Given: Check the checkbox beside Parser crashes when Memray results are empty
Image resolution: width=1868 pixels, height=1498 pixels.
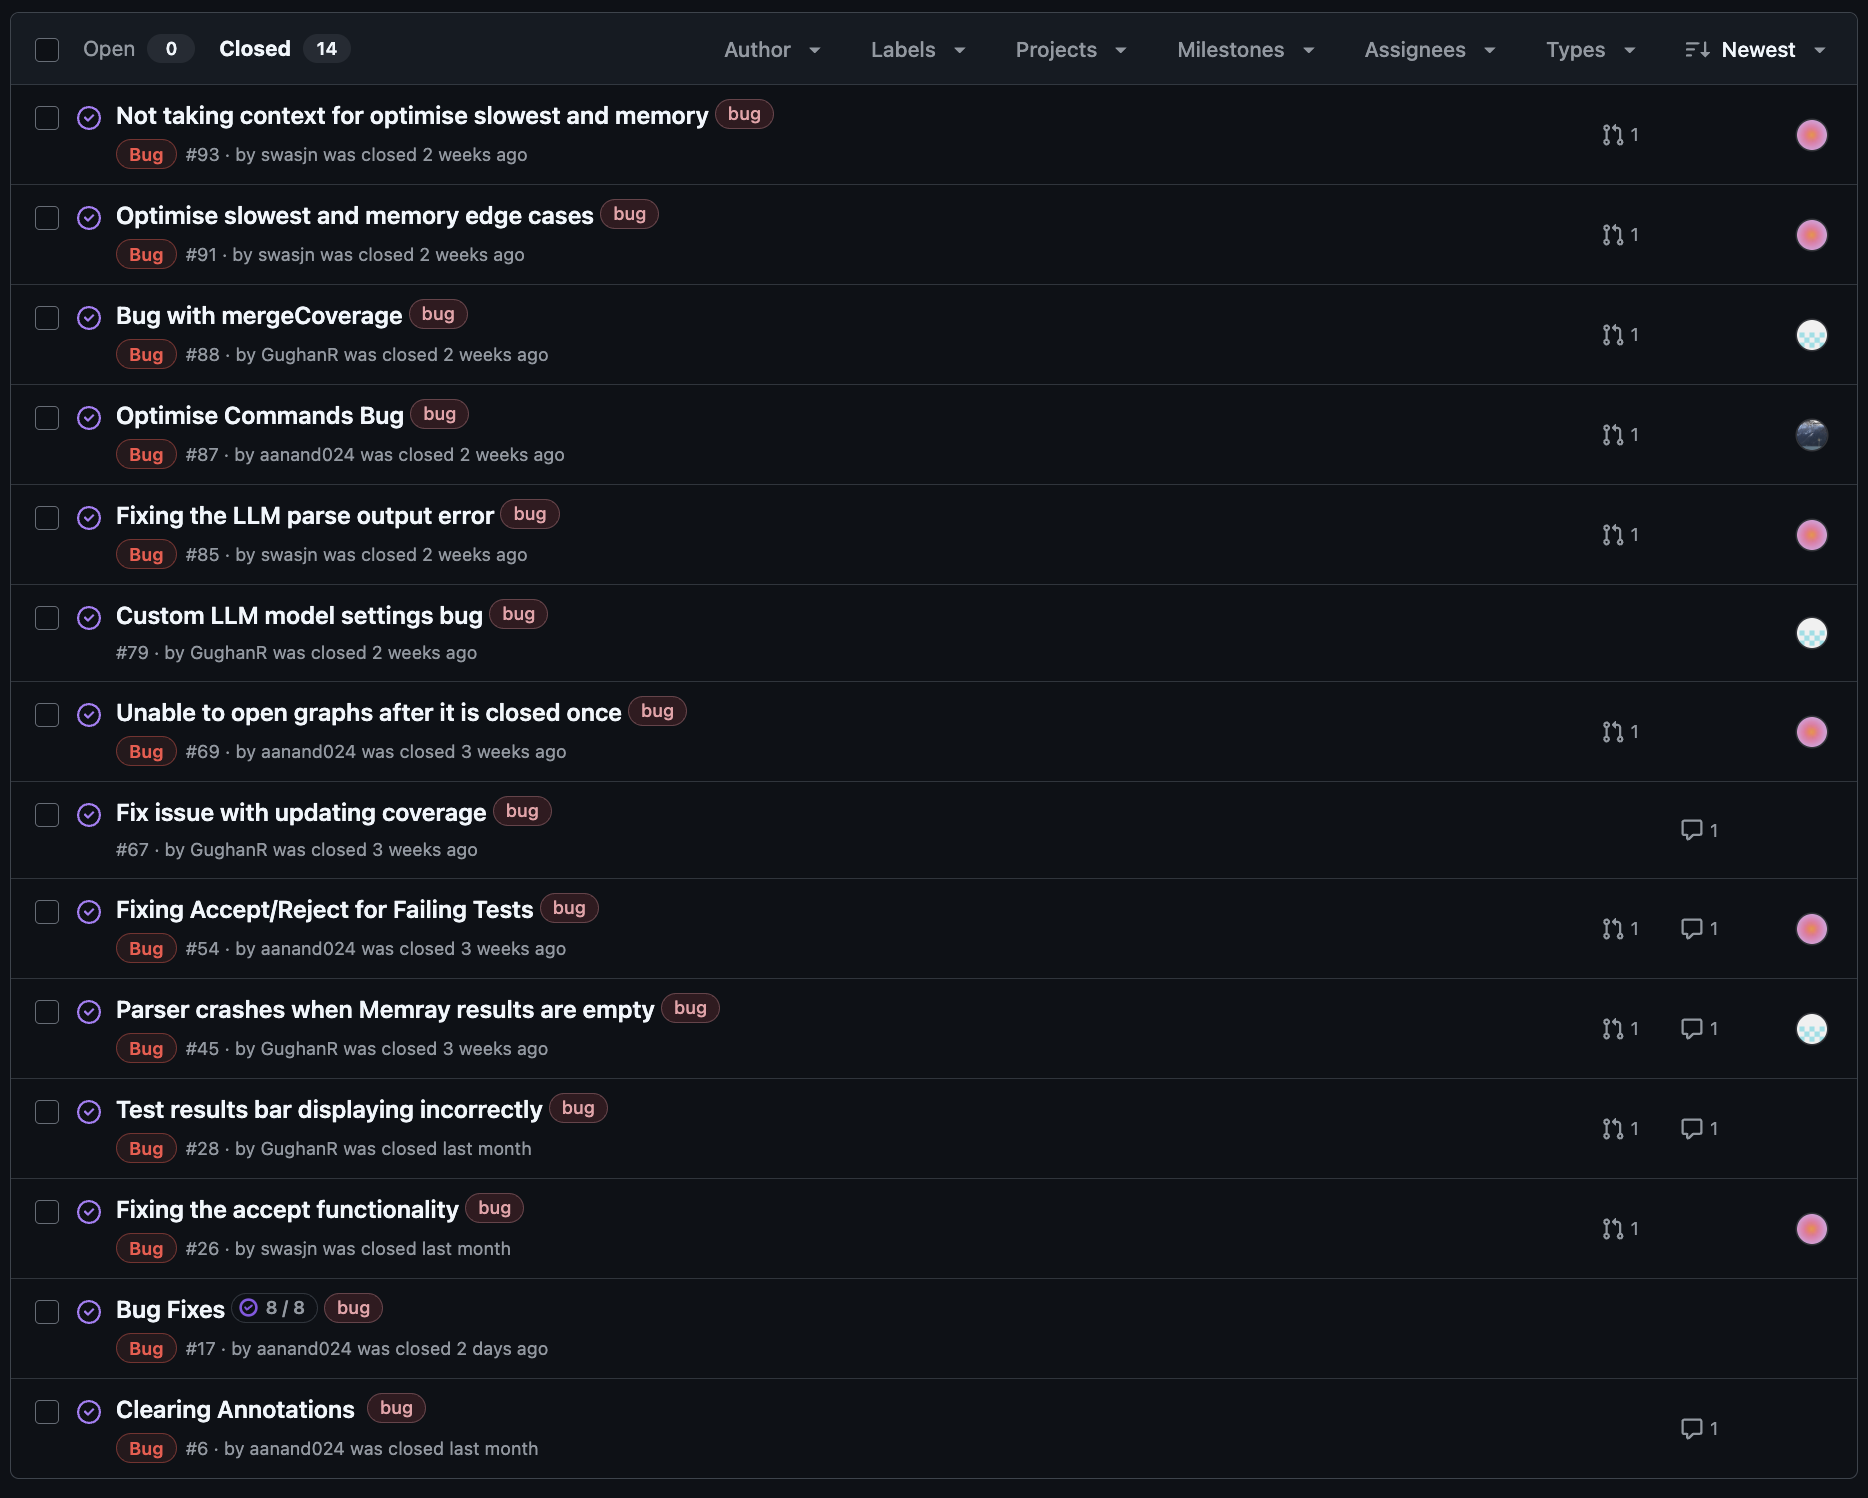Looking at the screenshot, I should 47,1011.
